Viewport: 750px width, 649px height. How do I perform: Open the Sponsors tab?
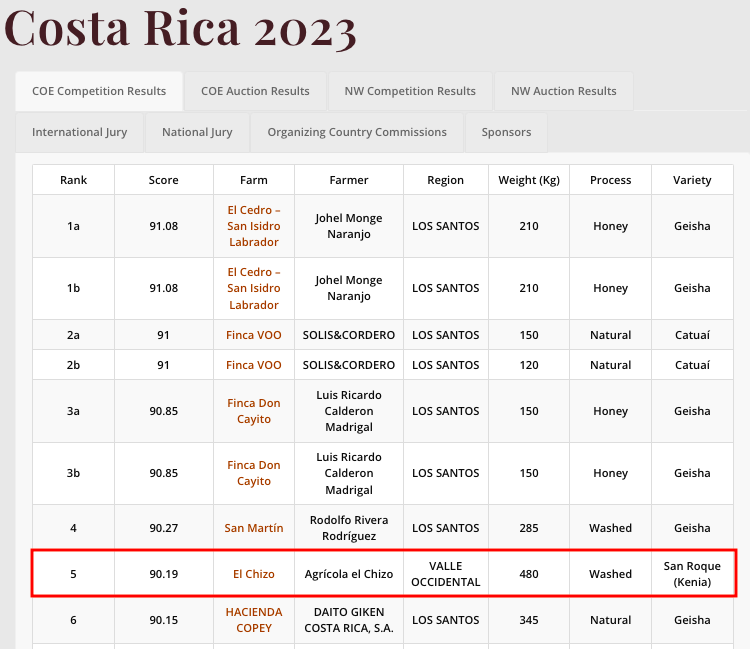click(x=506, y=132)
